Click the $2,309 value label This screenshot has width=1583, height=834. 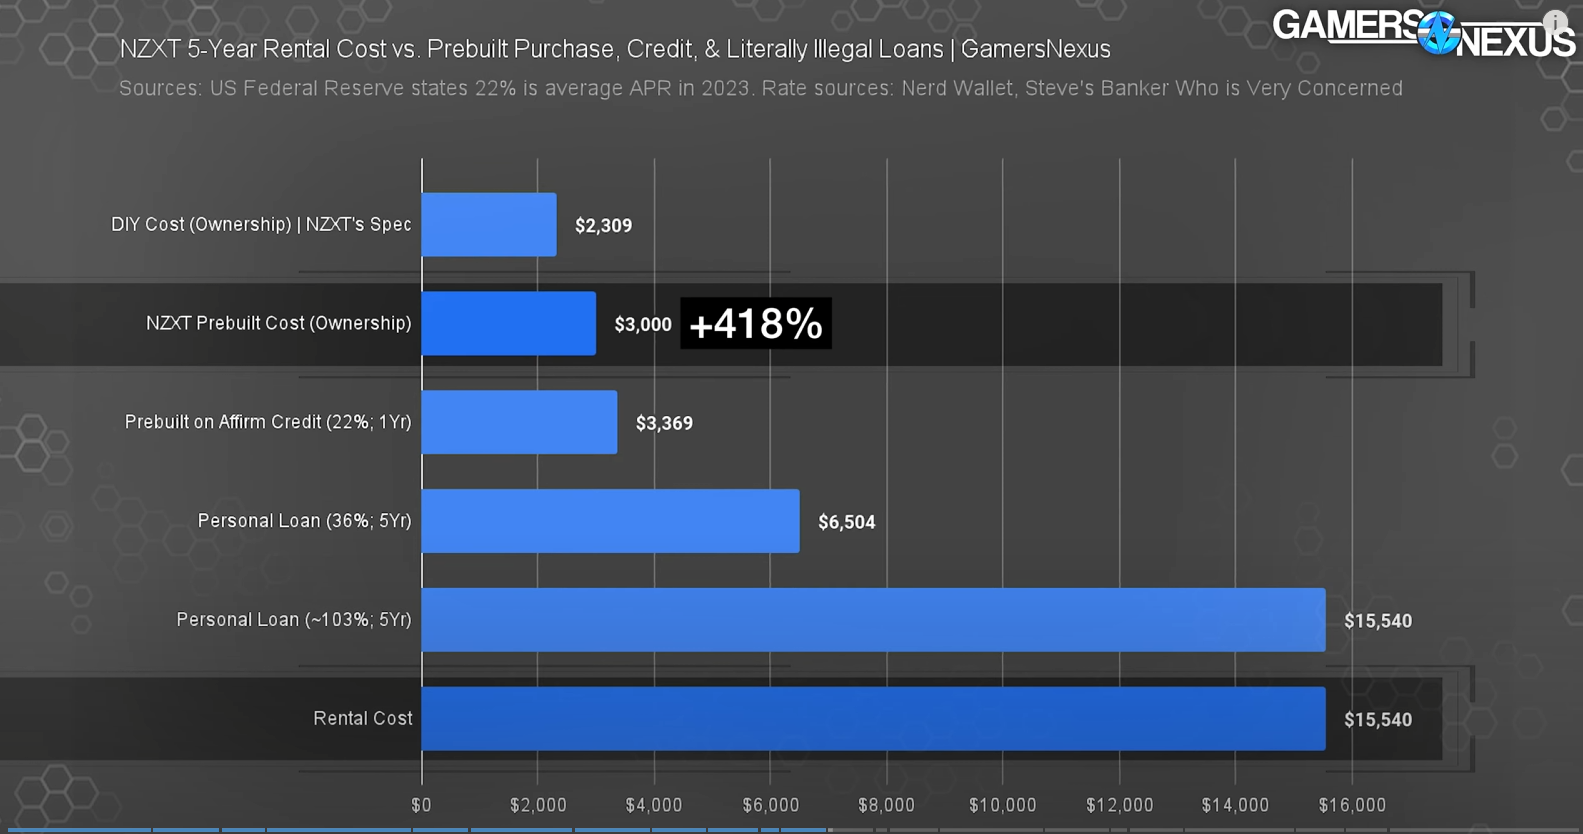[603, 226]
